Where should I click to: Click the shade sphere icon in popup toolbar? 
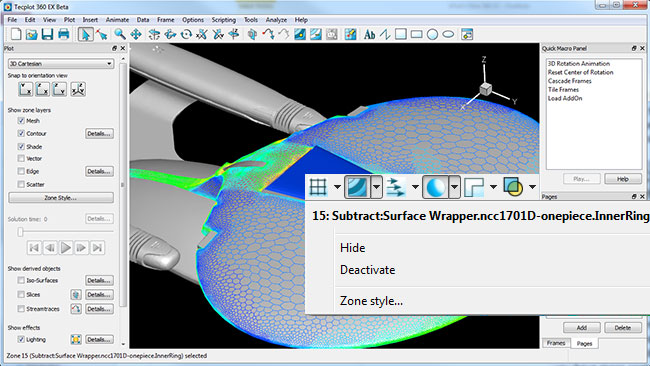(435, 187)
